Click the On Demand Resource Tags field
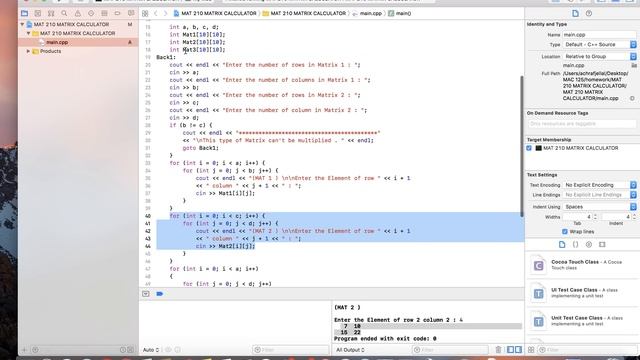Viewport: 640px width, 360px height. pos(582,124)
